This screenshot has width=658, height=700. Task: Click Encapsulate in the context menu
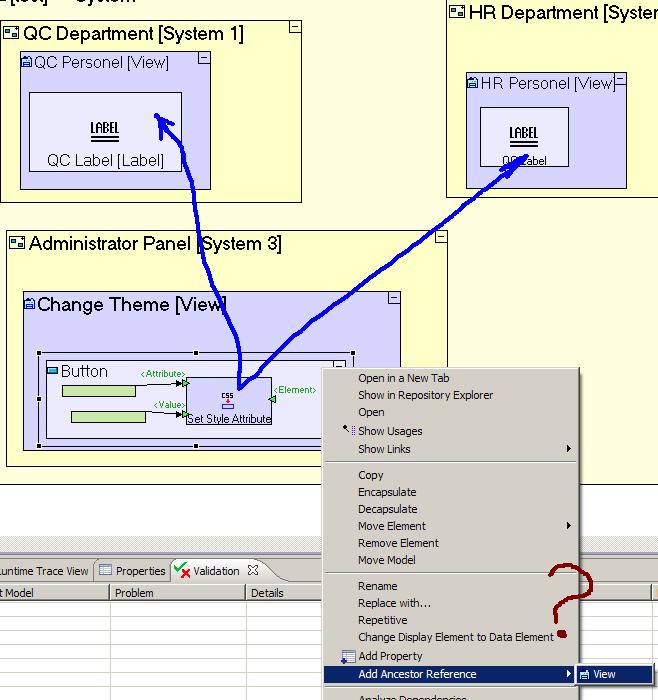click(x=387, y=492)
